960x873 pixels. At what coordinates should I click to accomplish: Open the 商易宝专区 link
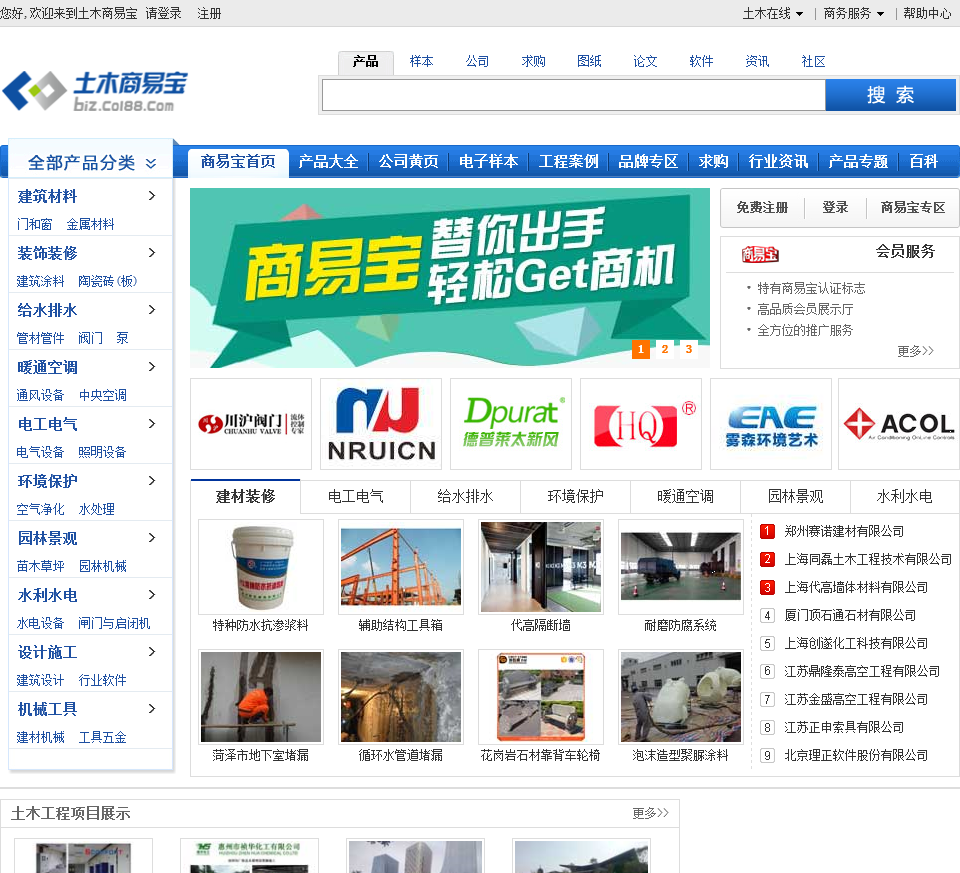913,208
